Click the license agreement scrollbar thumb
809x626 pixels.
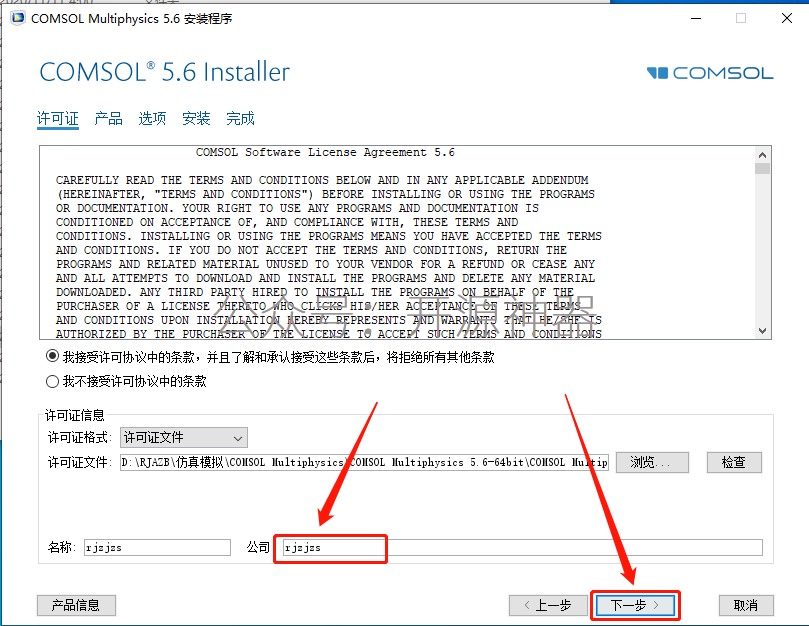(762, 169)
